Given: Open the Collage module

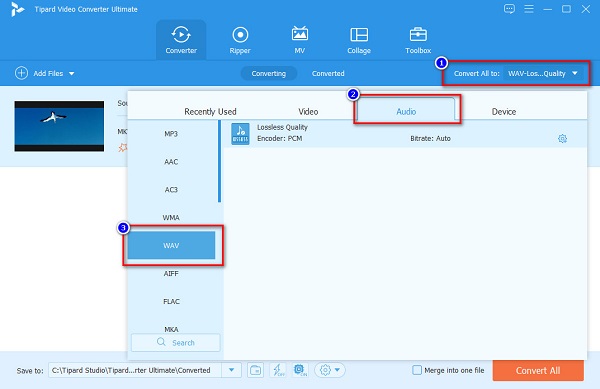Looking at the screenshot, I should point(359,40).
